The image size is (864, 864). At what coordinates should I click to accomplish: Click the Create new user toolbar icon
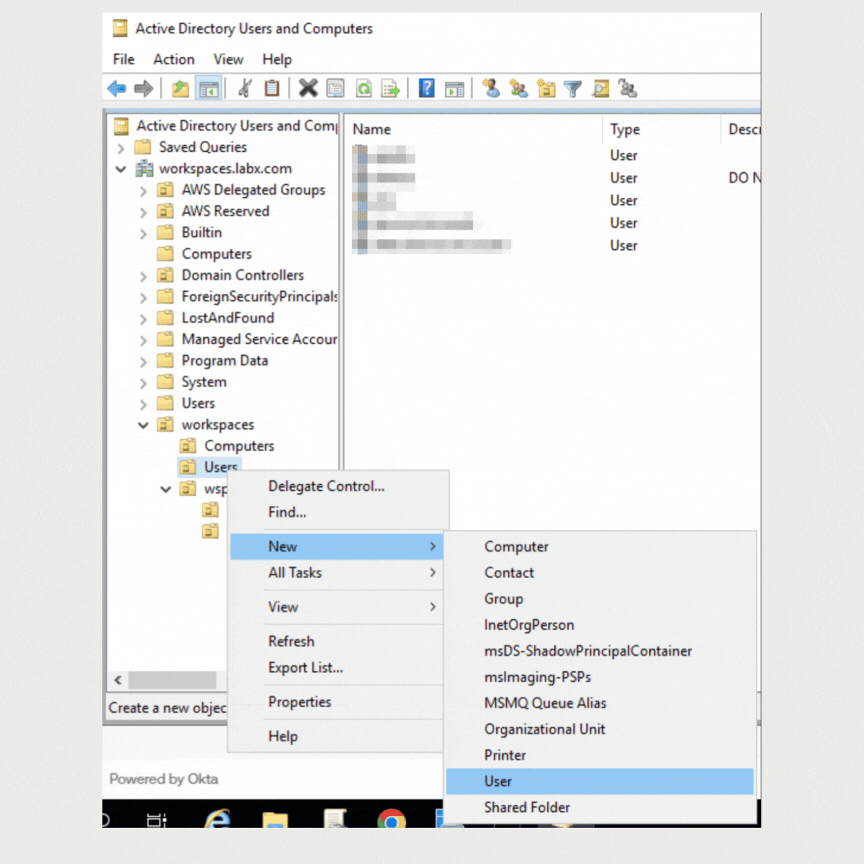pos(491,88)
